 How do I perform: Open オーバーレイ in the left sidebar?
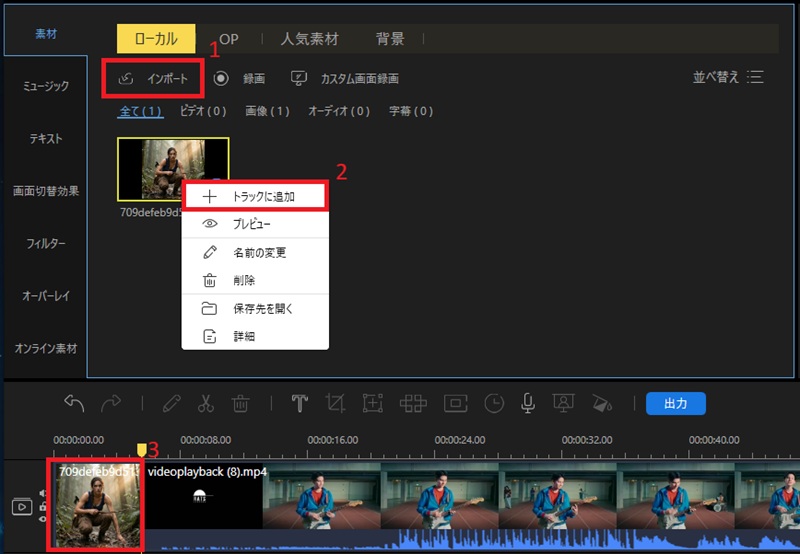45,296
